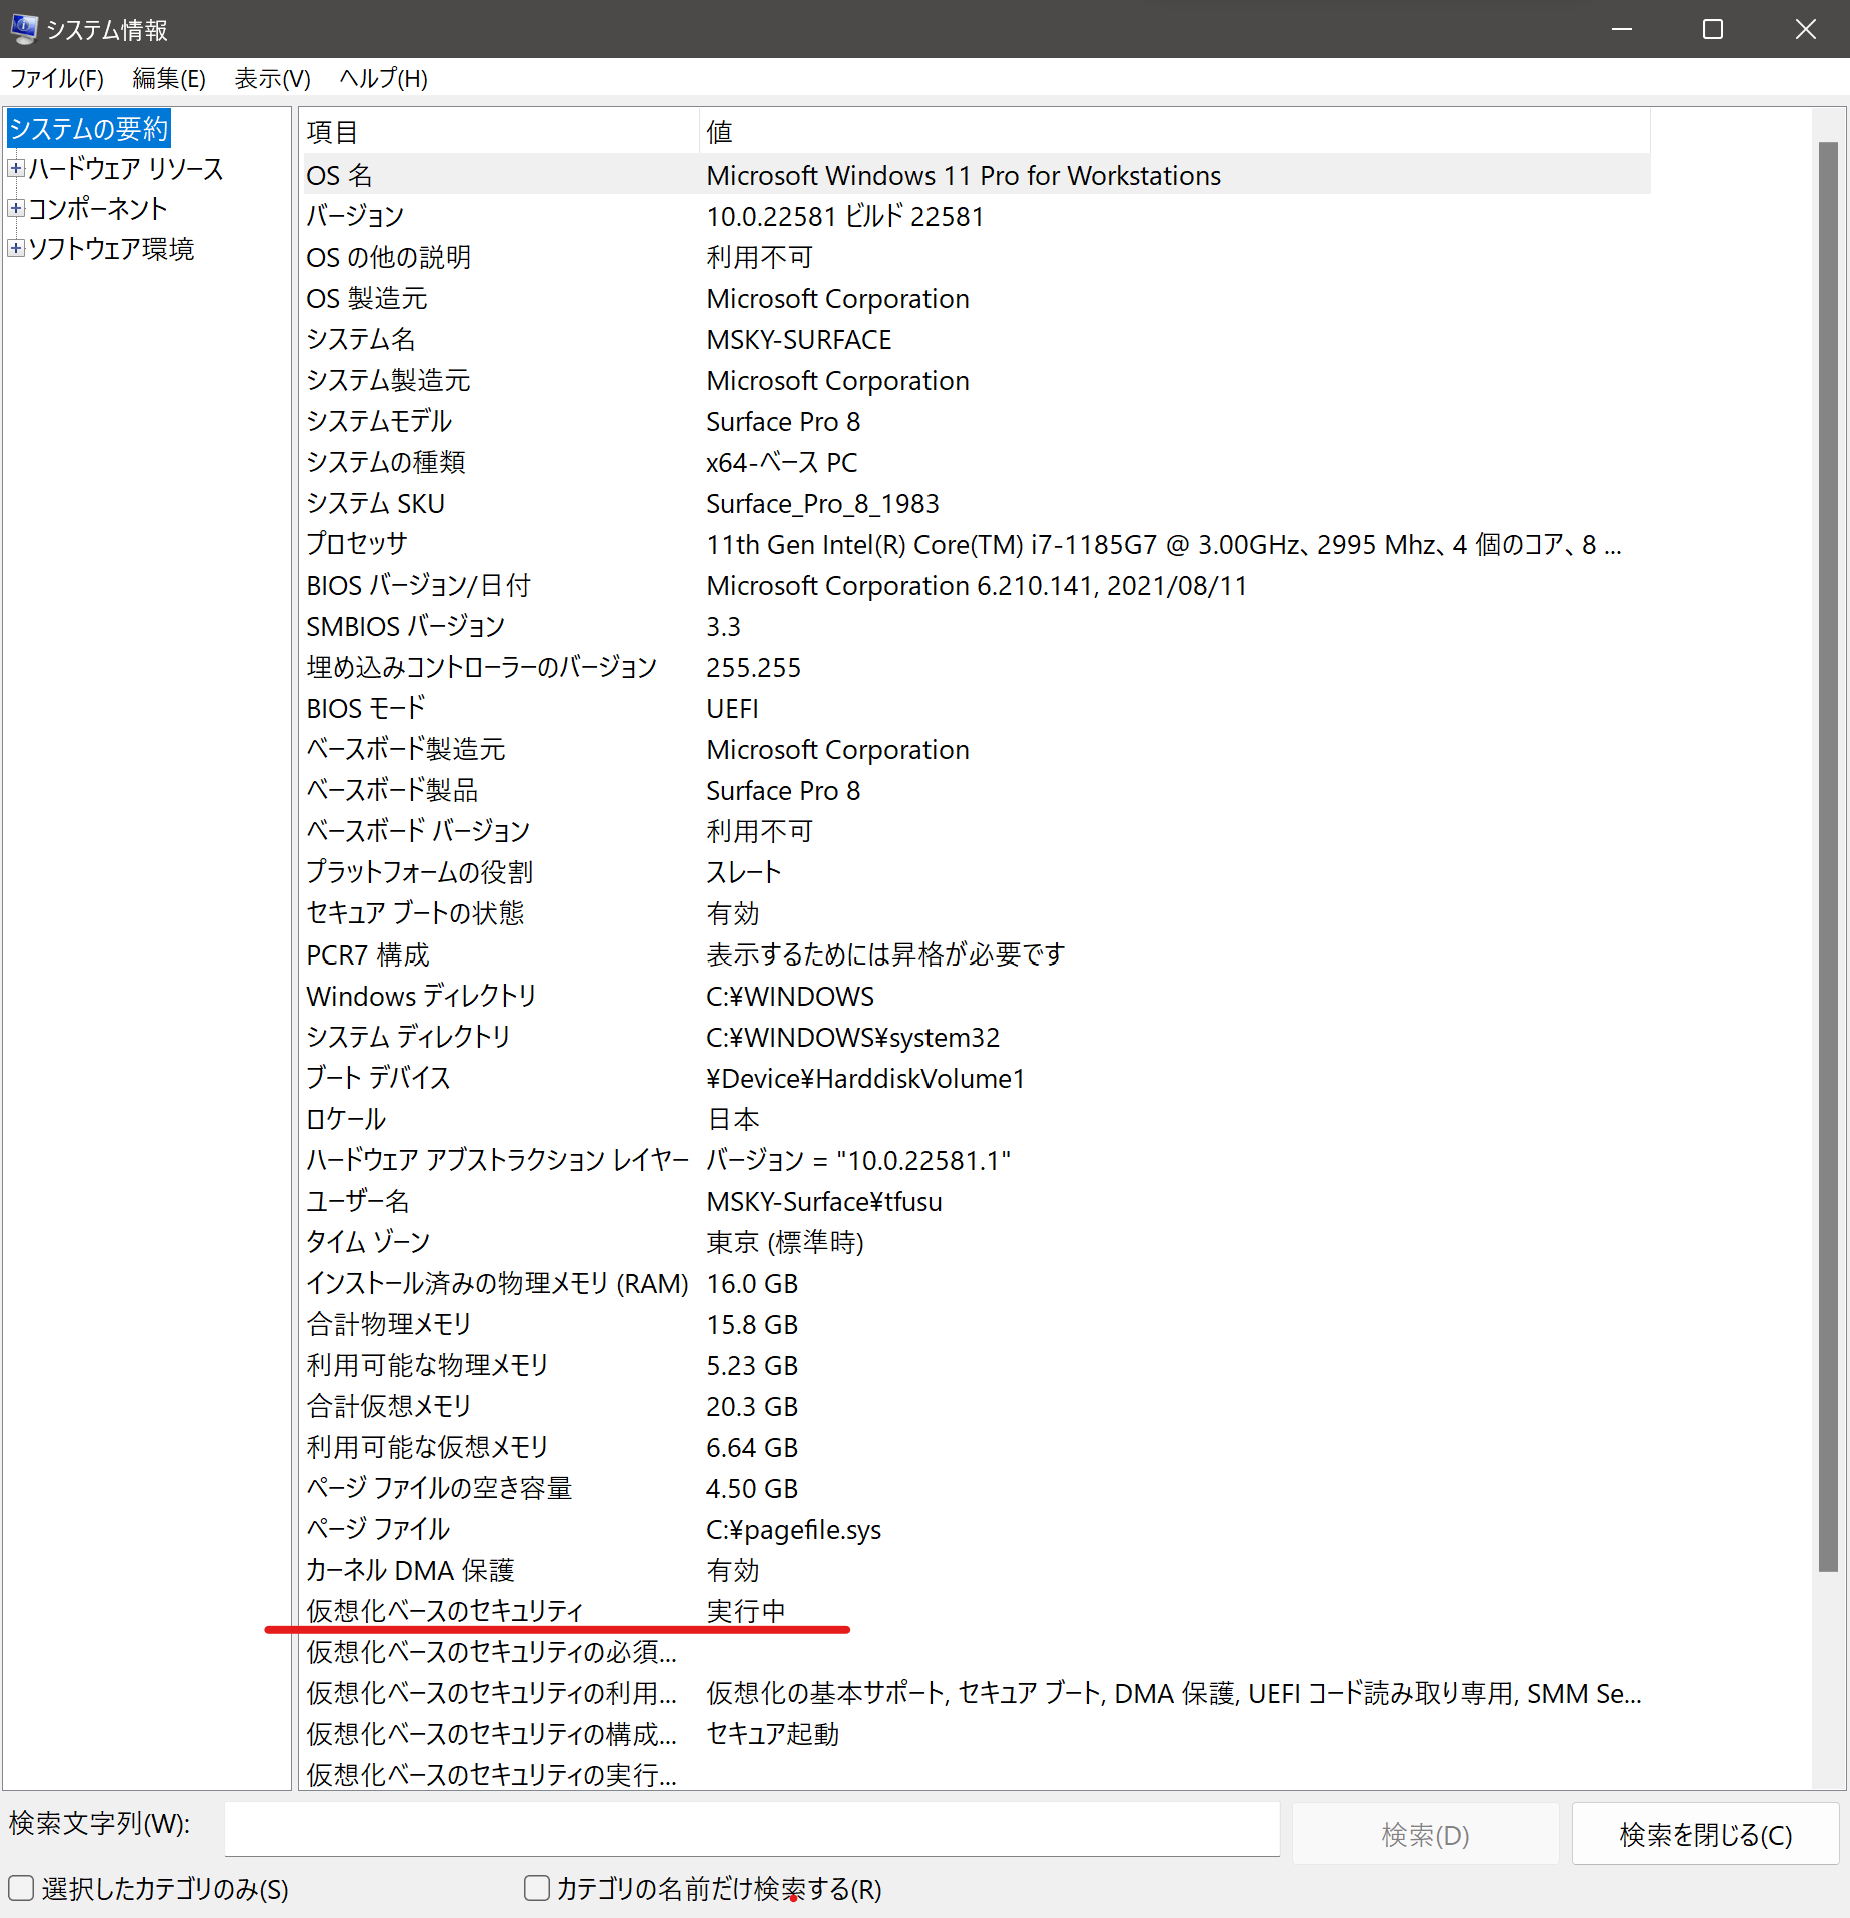Focus the 検索文字列 input field
The width and height of the screenshot is (1850, 1918).
pyautogui.click(x=752, y=1829)
